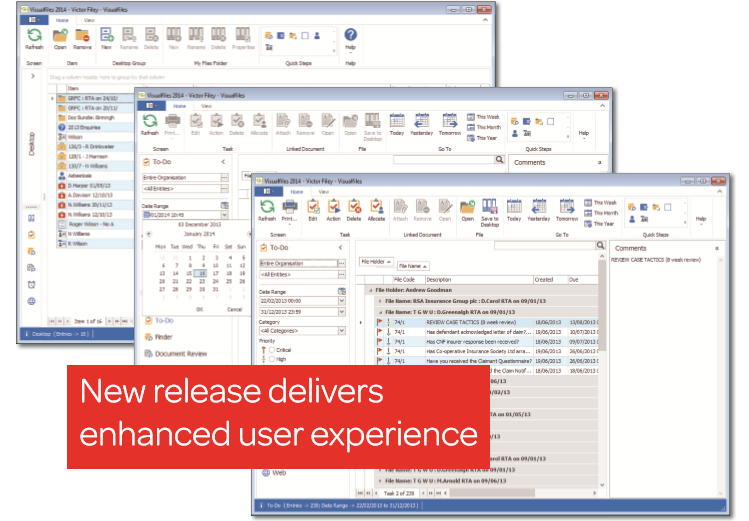Click Refresh in the back Desktop window

(x=34, y=39)
